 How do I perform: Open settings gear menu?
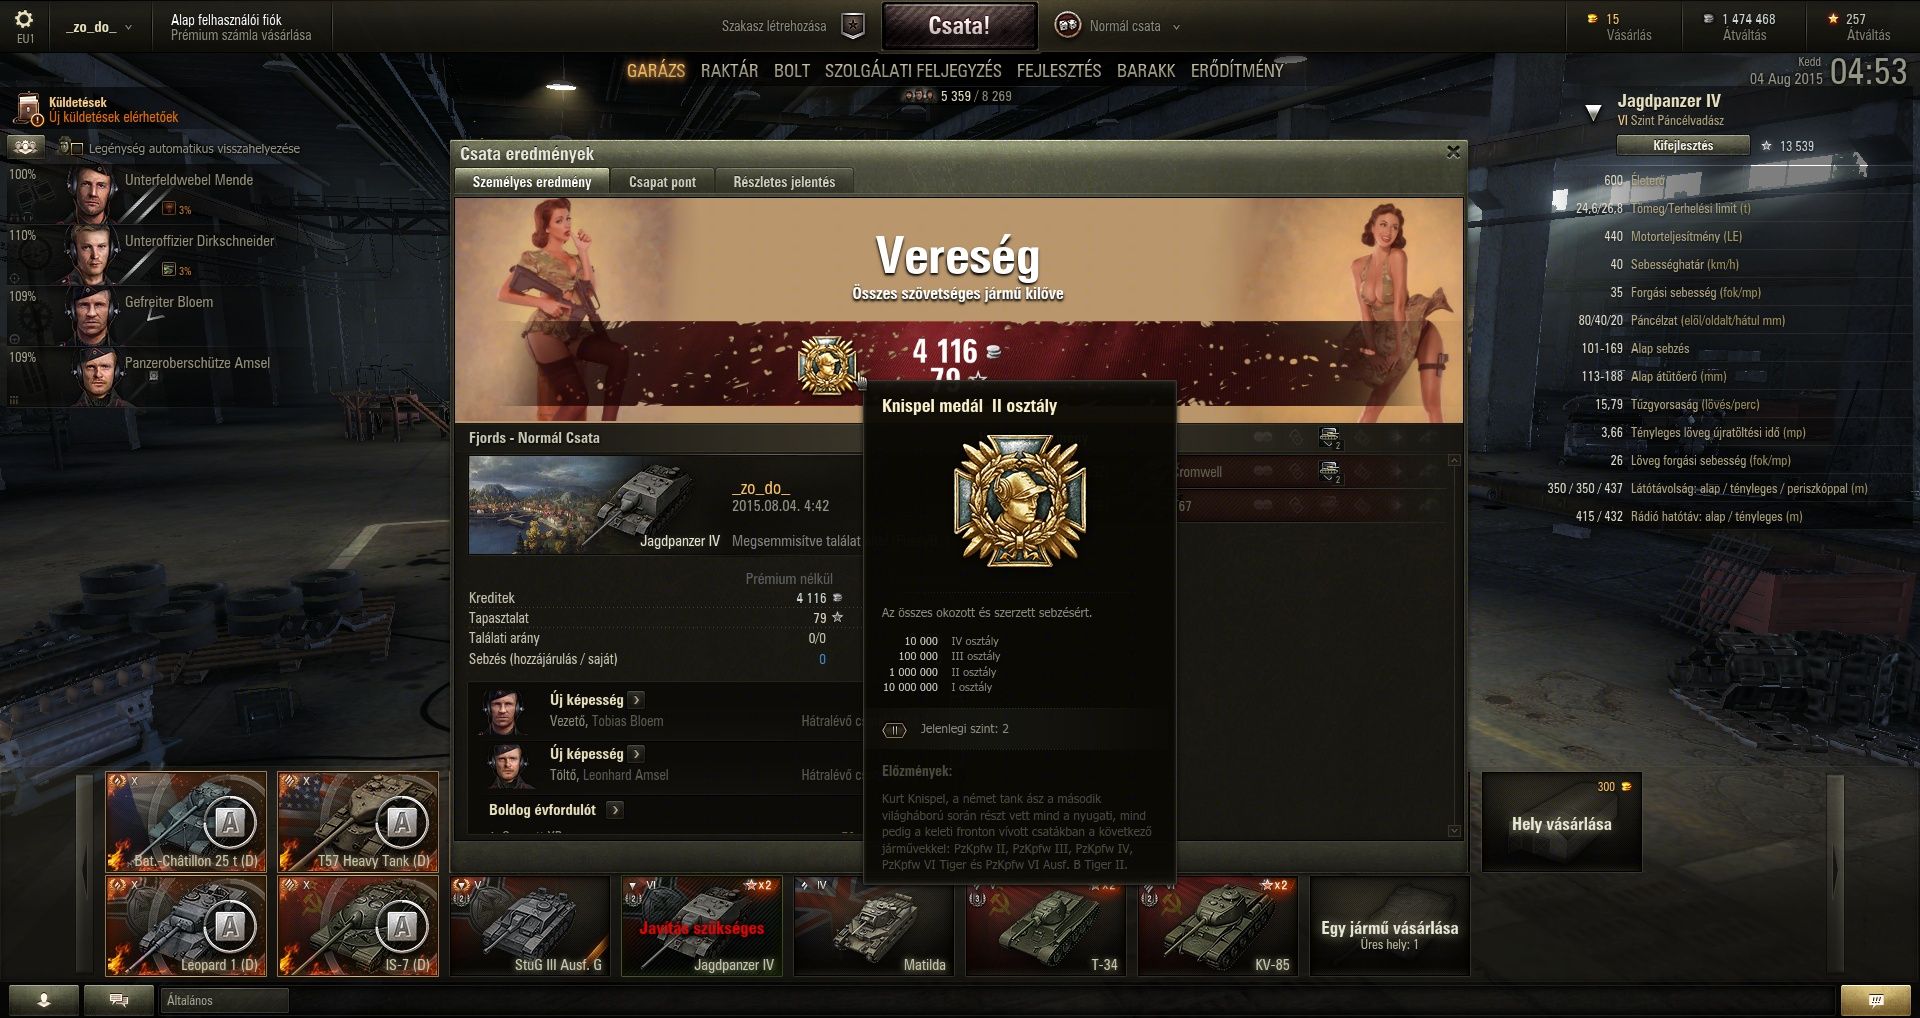(x=24, y=19)
